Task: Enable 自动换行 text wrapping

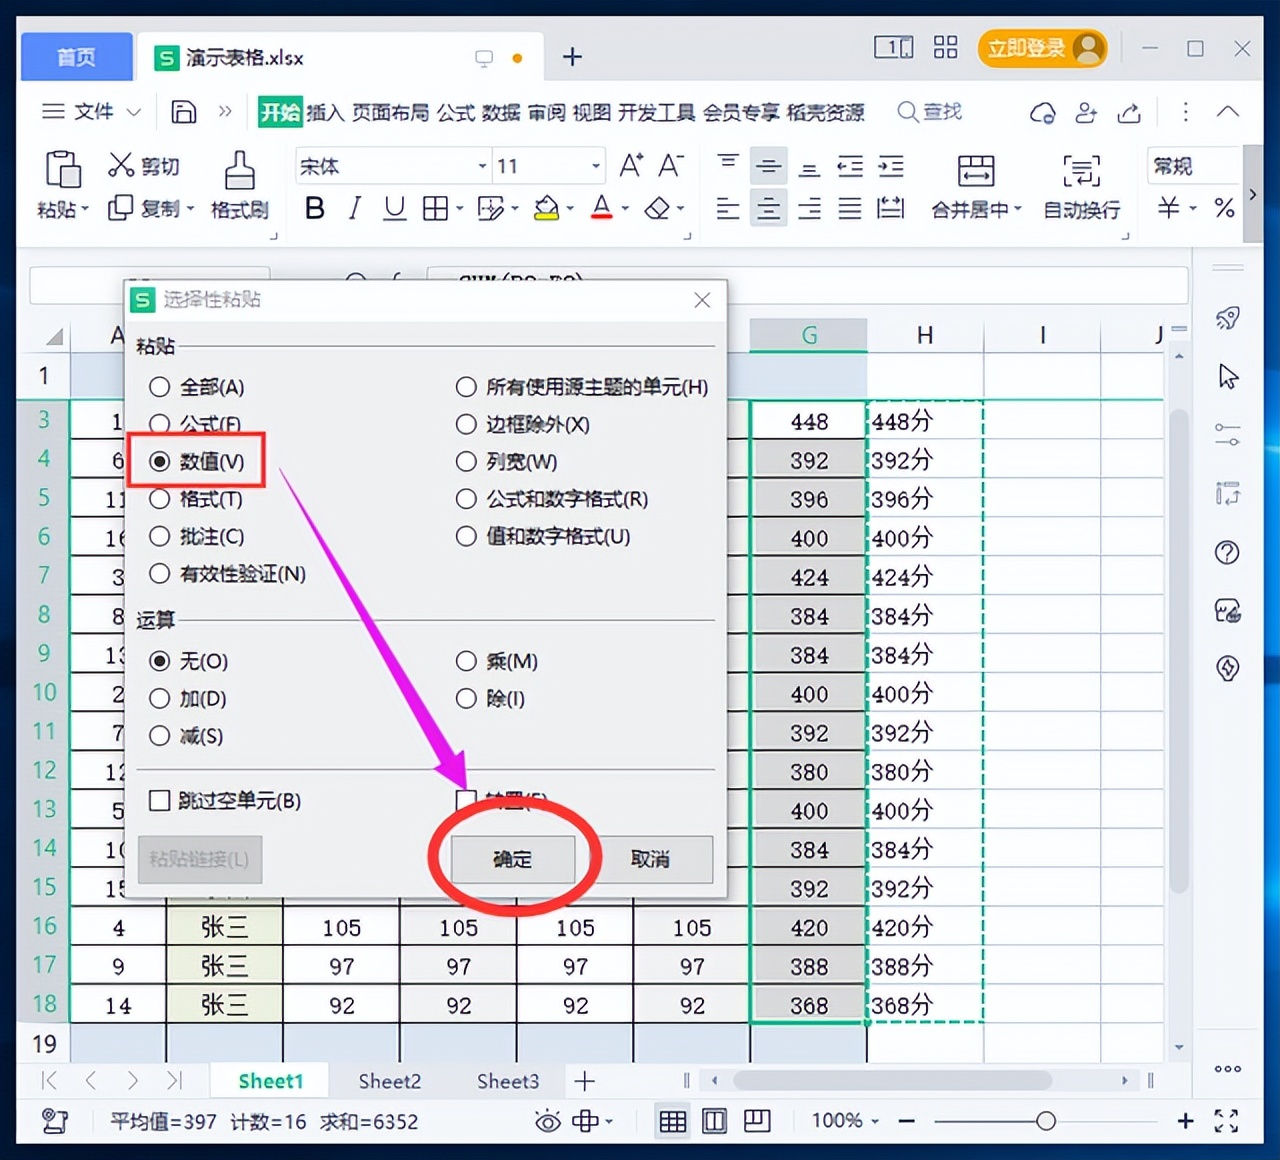Action: tap(1081, 185)
